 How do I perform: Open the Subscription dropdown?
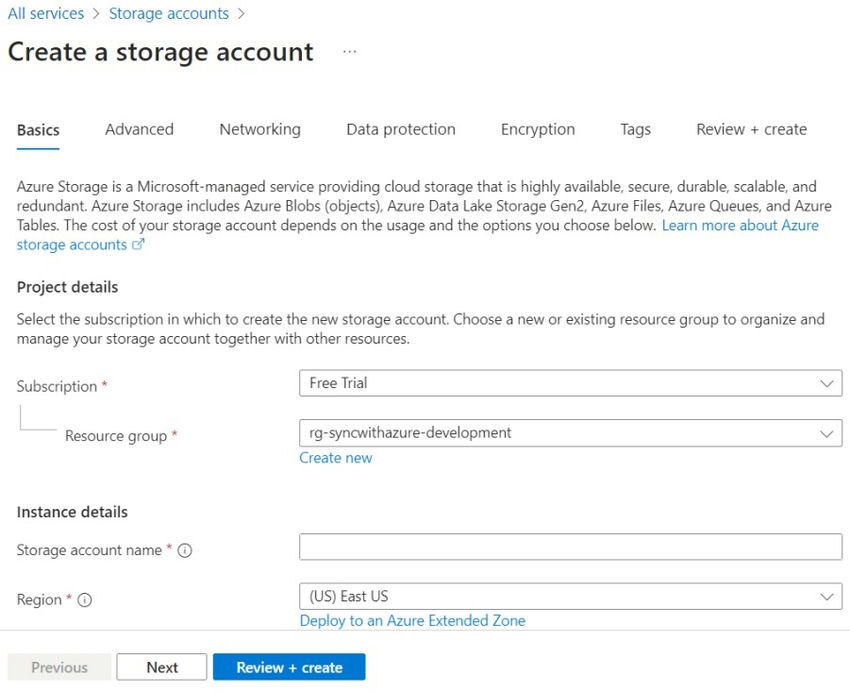coord(570,383)
